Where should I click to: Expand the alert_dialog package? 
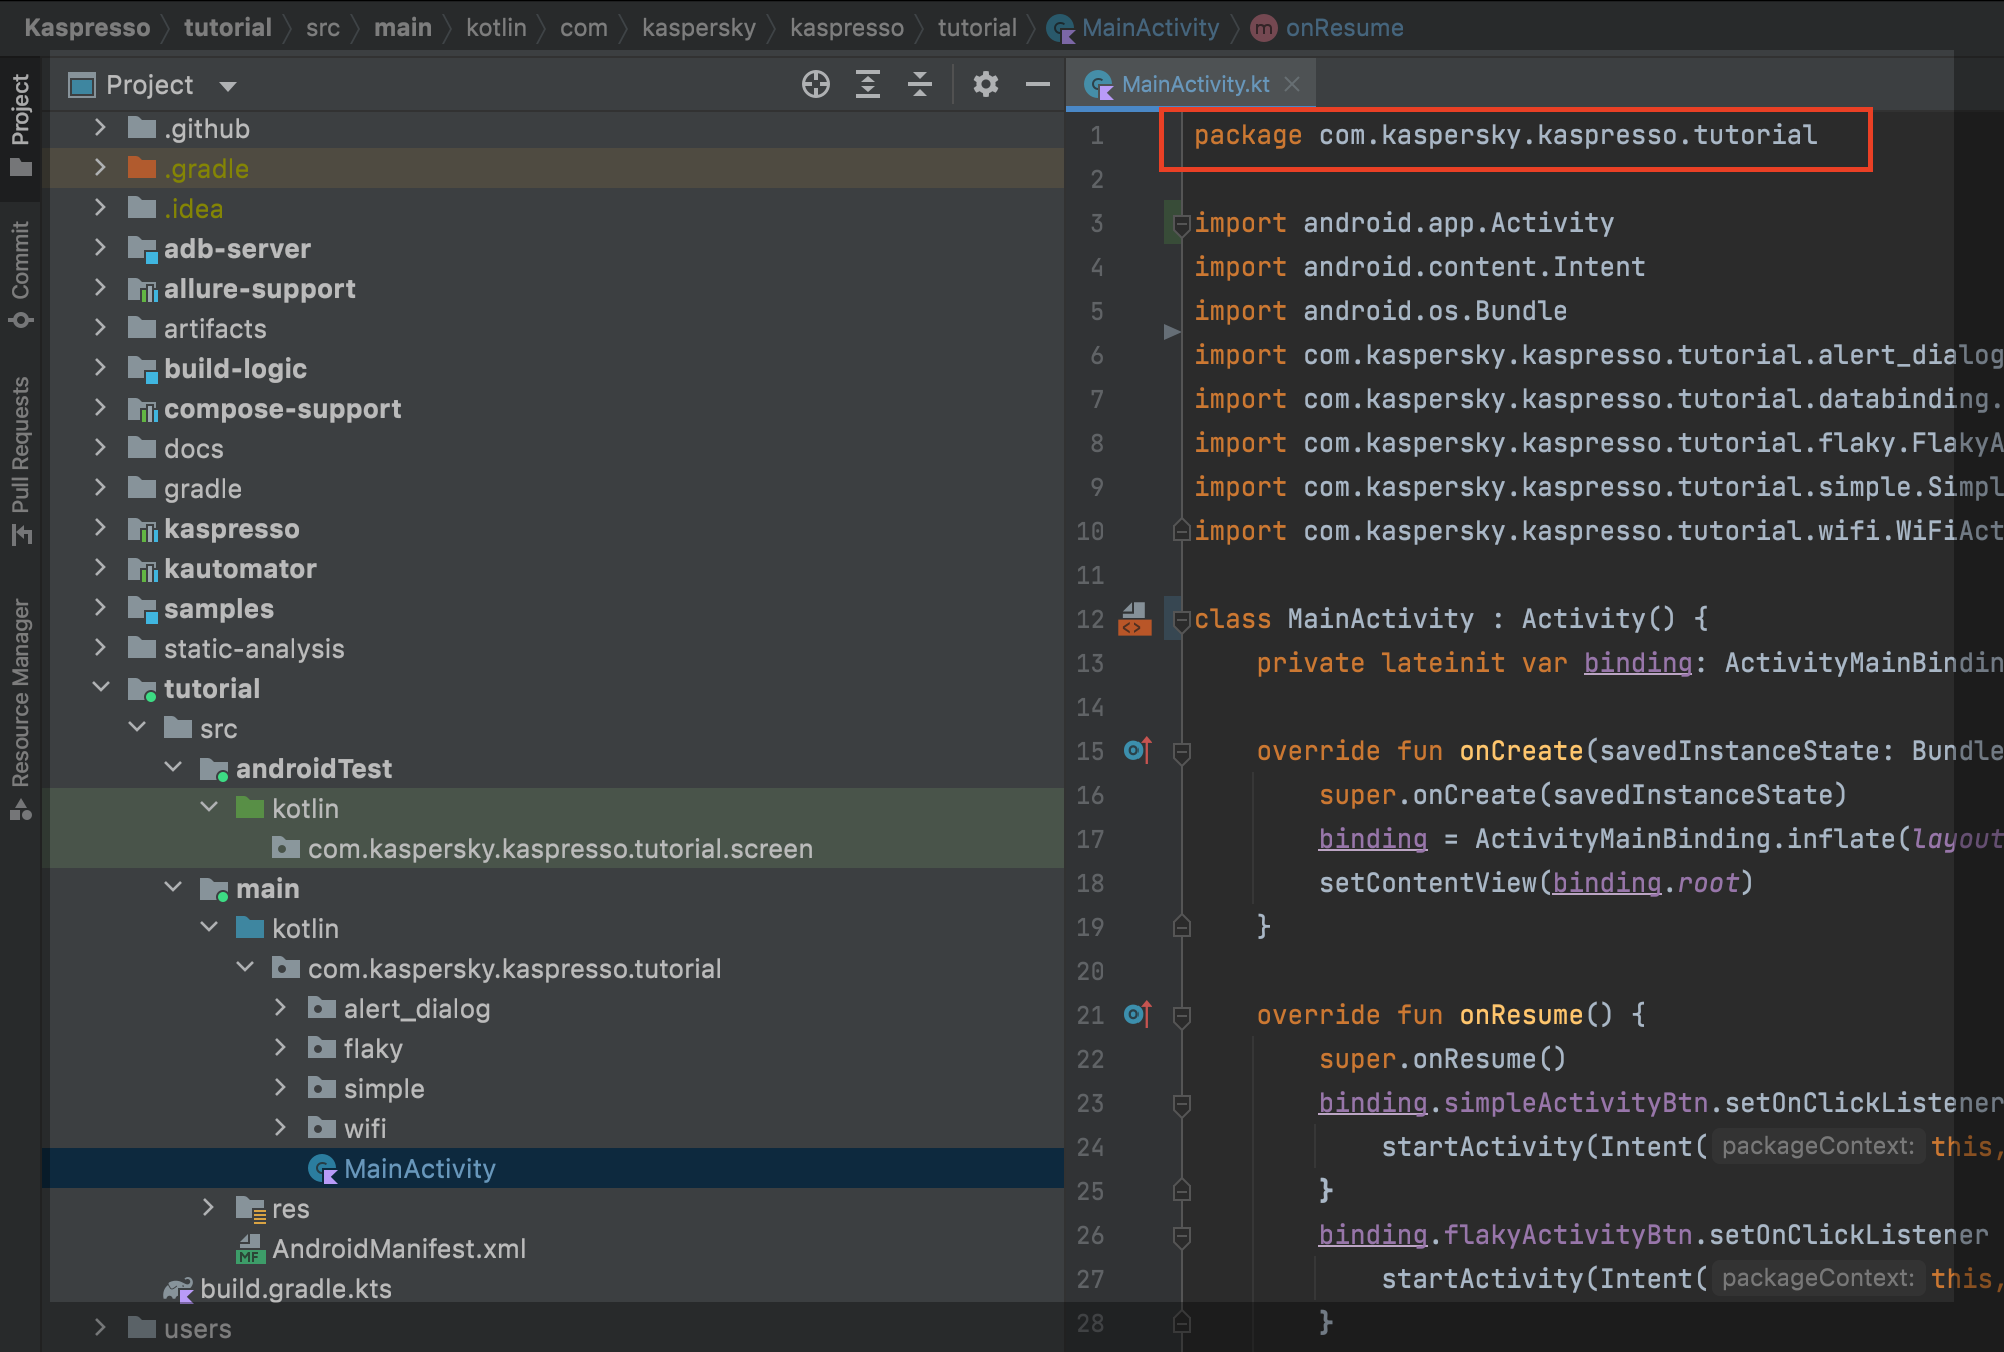pos(280,1008)
